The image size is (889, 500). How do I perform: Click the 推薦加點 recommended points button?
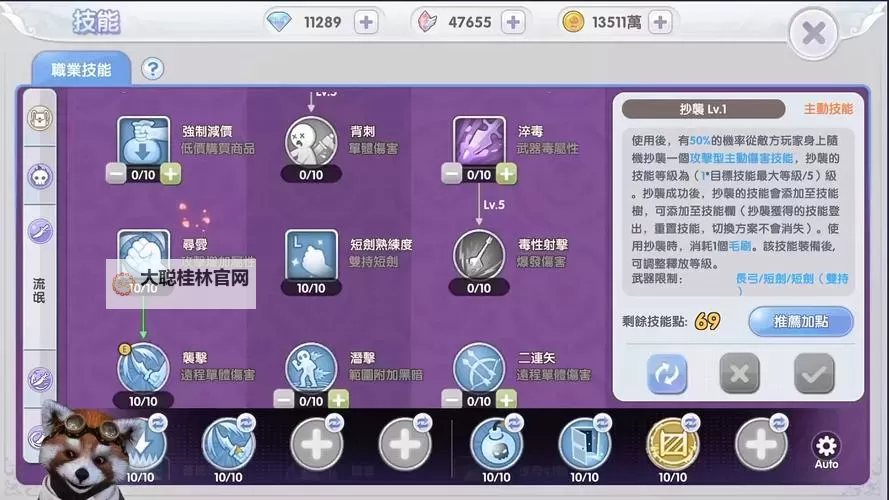(x=801, y=322)
